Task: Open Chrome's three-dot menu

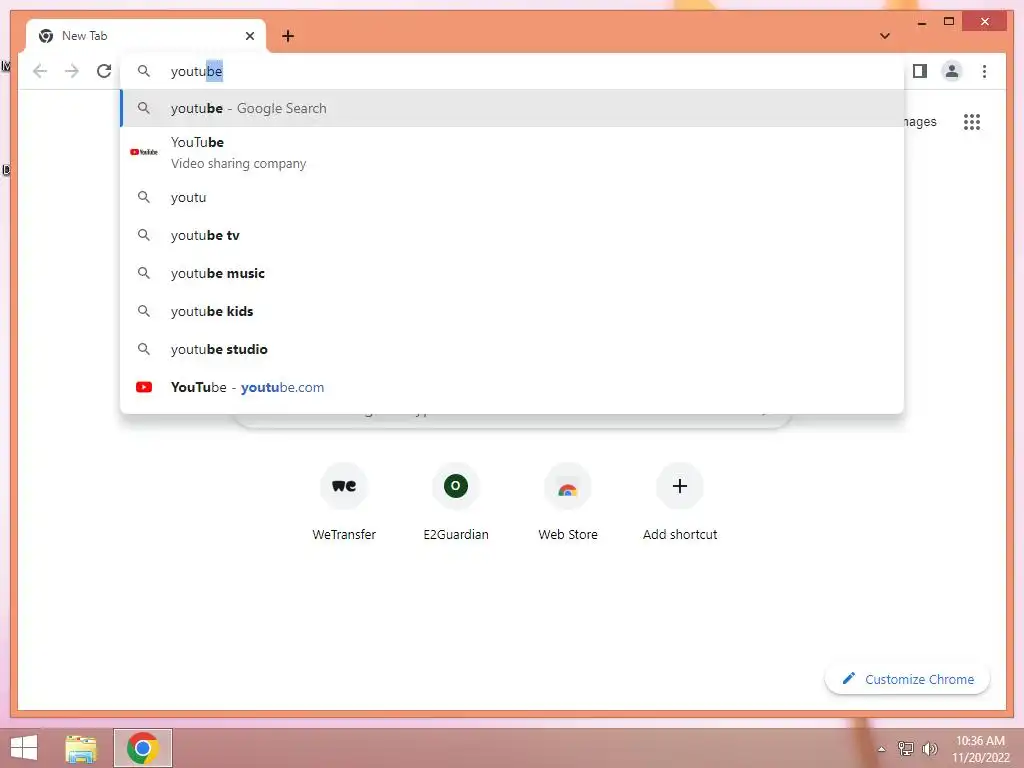Action: click(x=984, y=71)
